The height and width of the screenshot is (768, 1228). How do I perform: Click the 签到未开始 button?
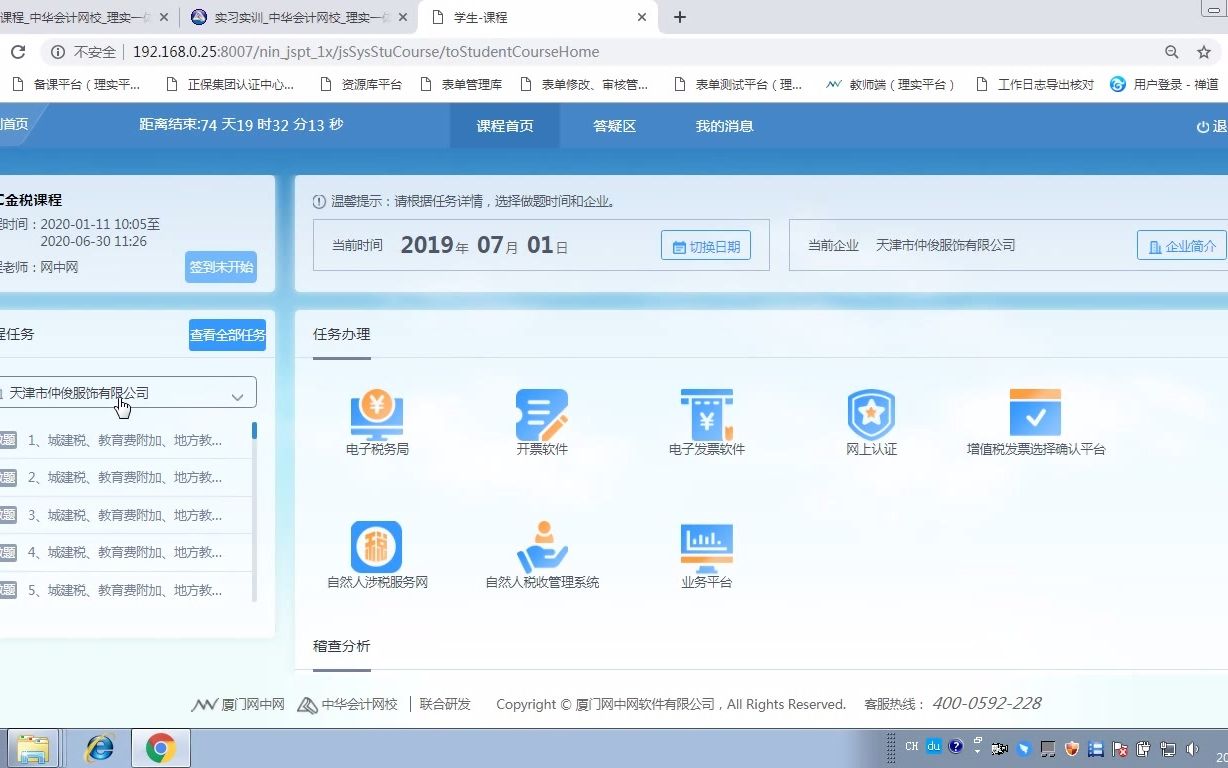coord(220,267)
